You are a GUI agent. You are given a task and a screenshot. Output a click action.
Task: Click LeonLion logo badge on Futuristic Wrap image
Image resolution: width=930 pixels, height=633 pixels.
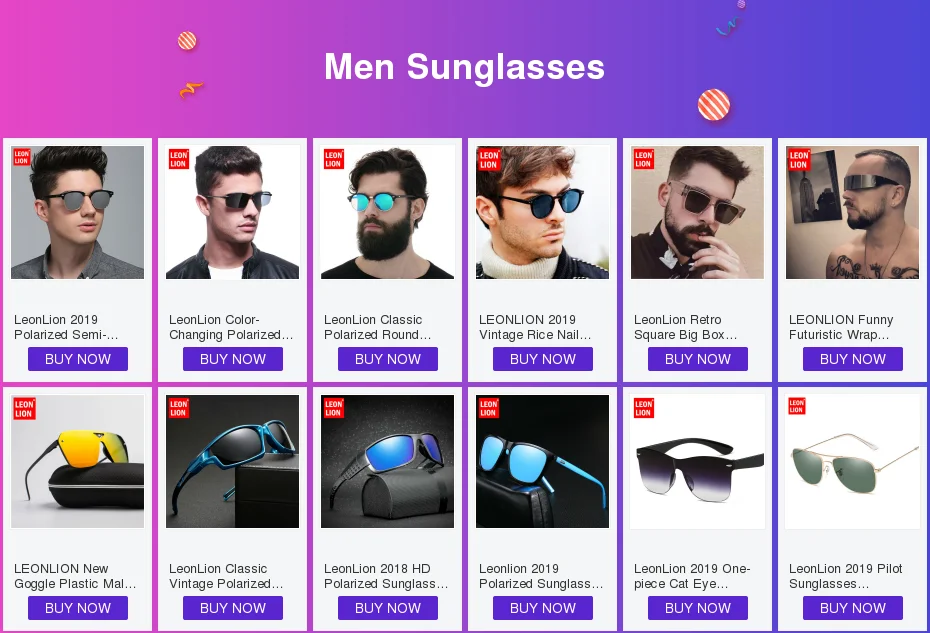[799, 160]
